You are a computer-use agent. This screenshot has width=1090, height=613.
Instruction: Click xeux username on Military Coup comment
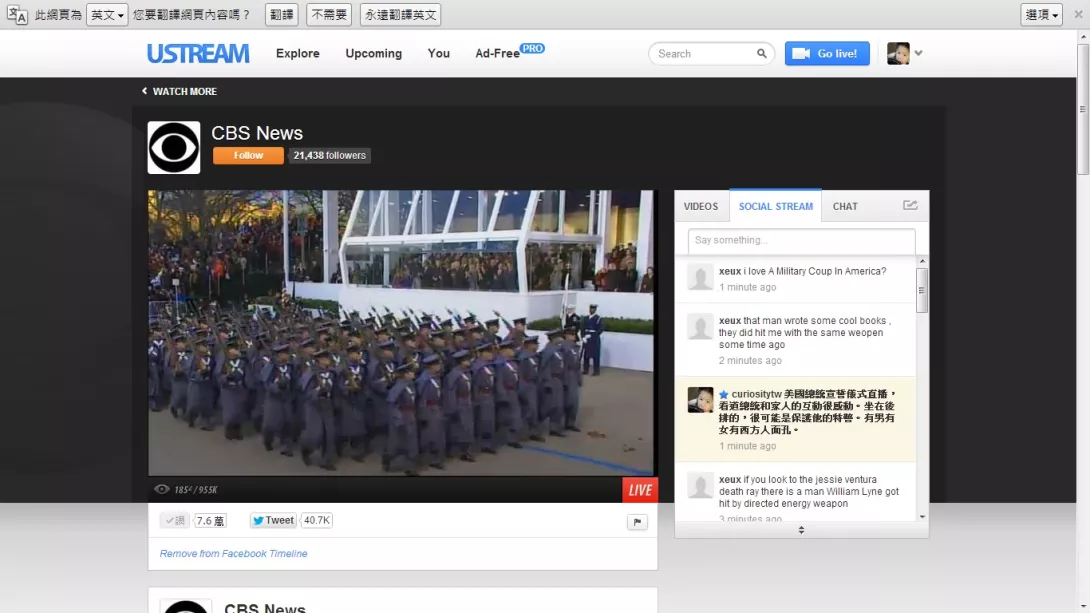730,271
